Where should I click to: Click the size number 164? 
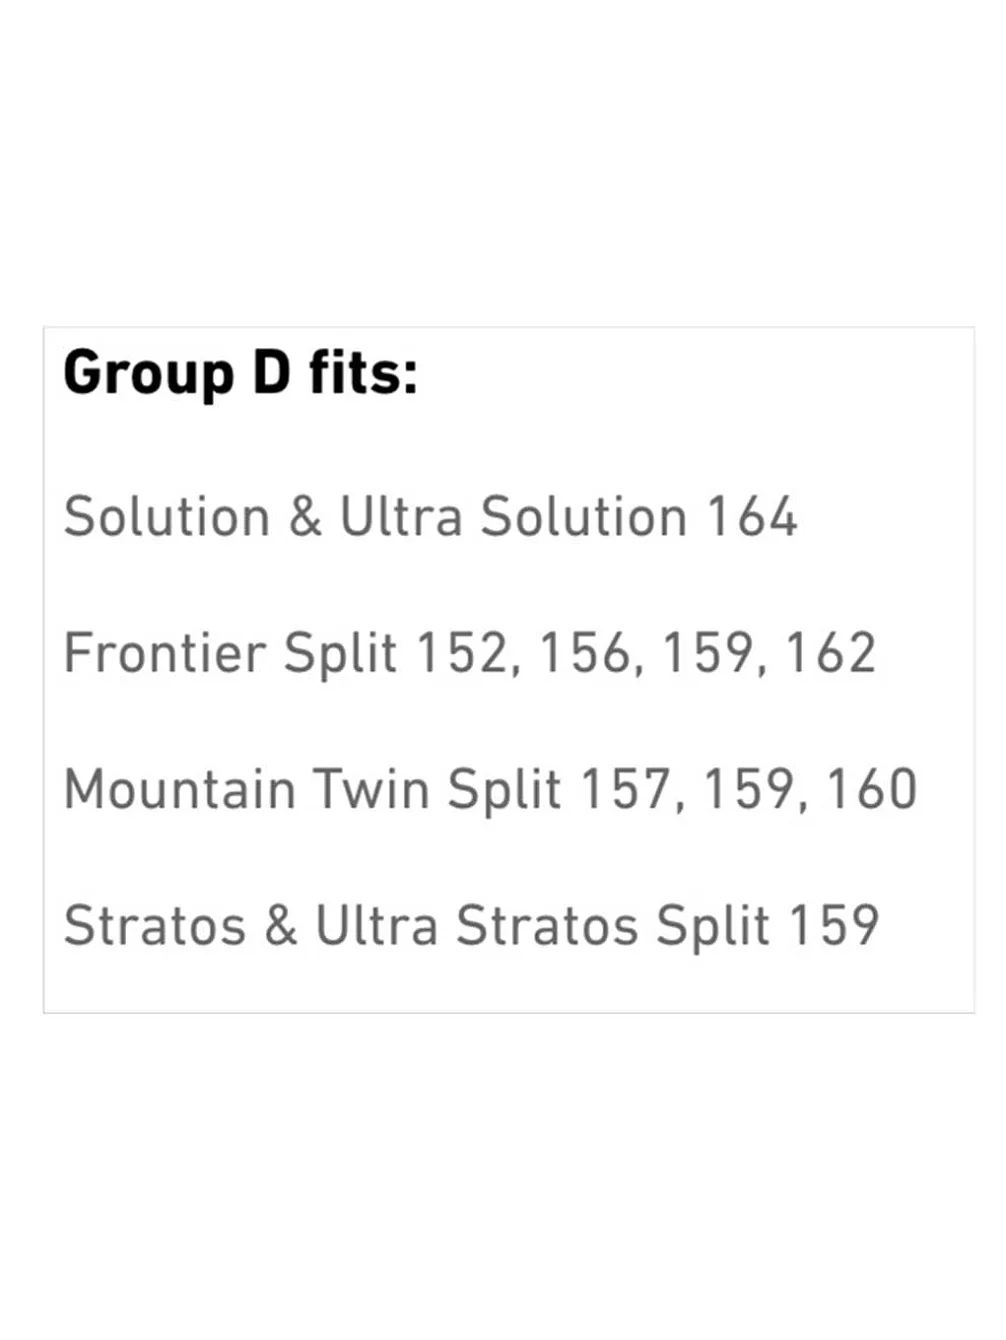tap(752, 517)
